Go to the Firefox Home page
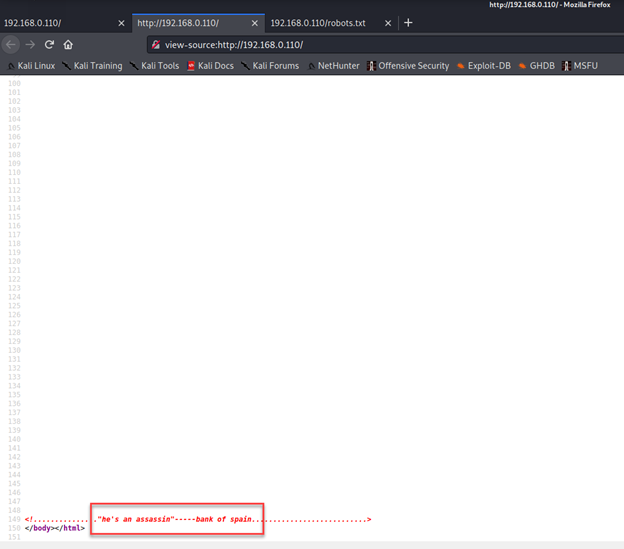The width and height of the screenshot is (624, 549). 68,44
